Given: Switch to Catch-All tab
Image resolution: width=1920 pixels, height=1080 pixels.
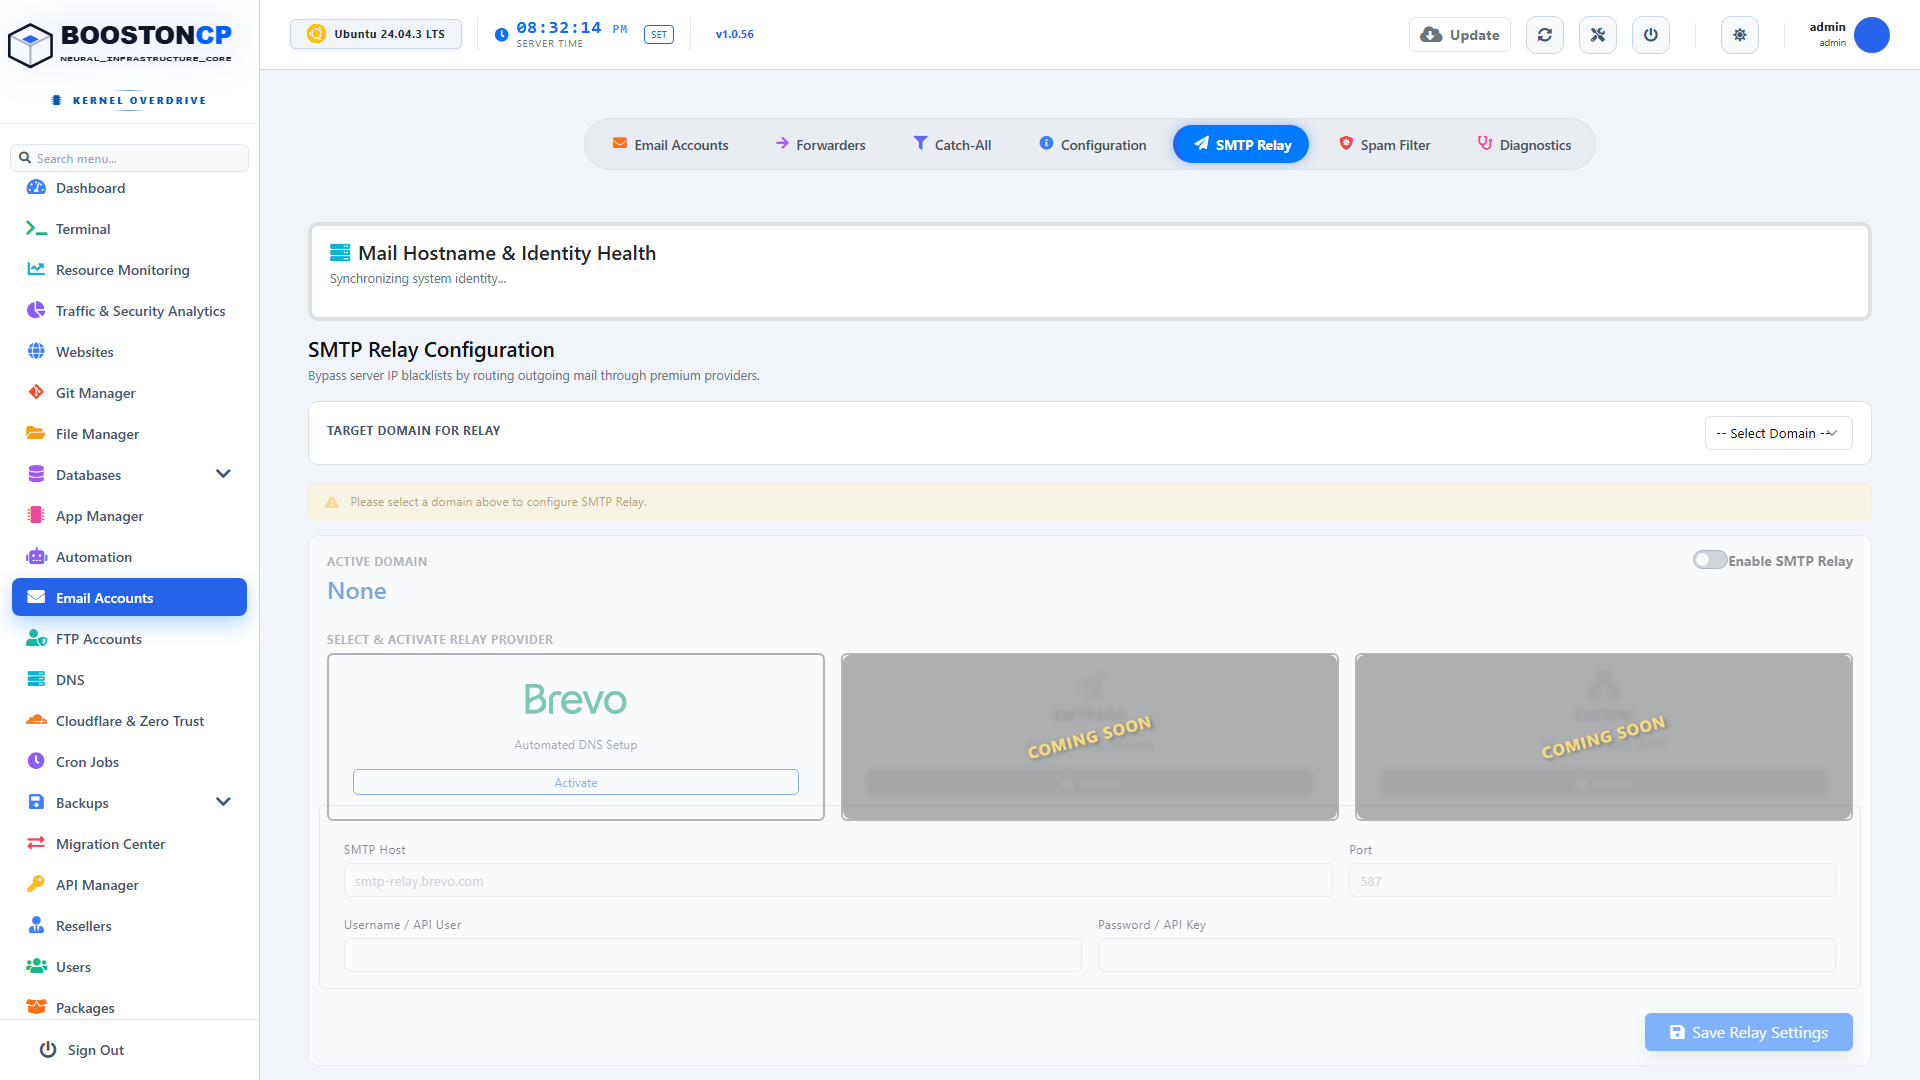Looking at the screenshot, I should [x=952, y=145].
